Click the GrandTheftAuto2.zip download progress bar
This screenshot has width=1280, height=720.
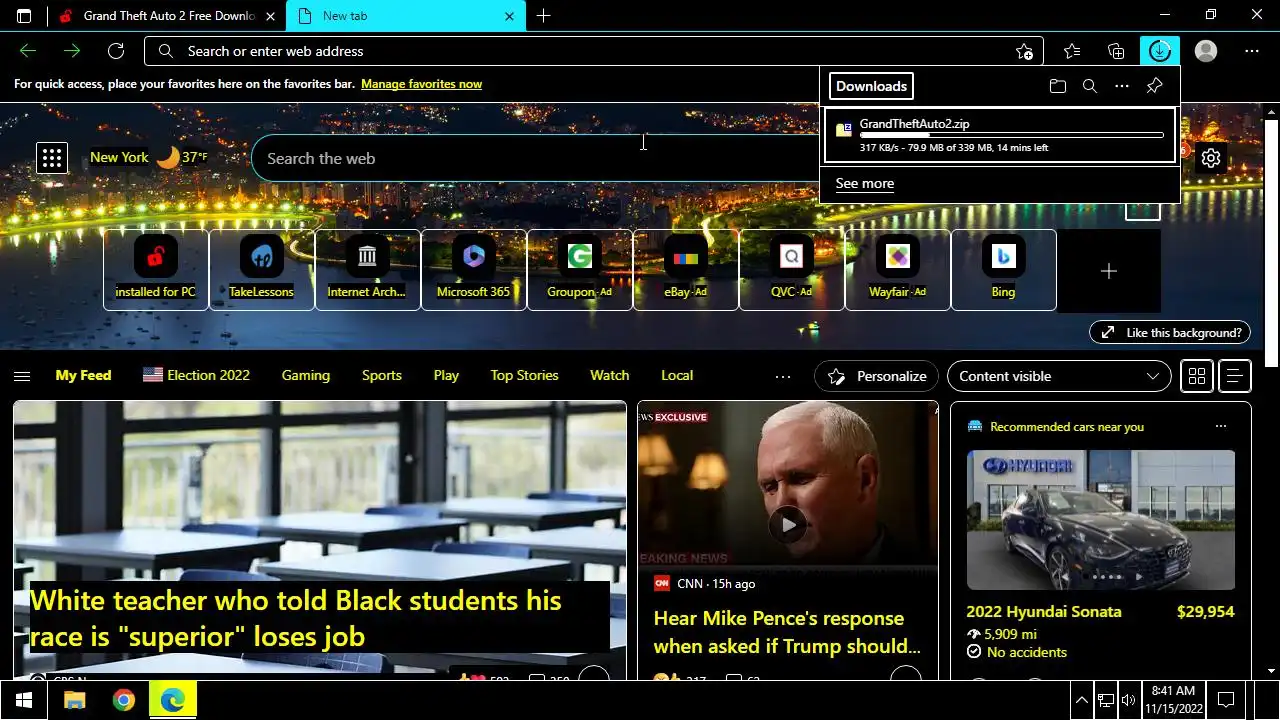point(1011,135)
